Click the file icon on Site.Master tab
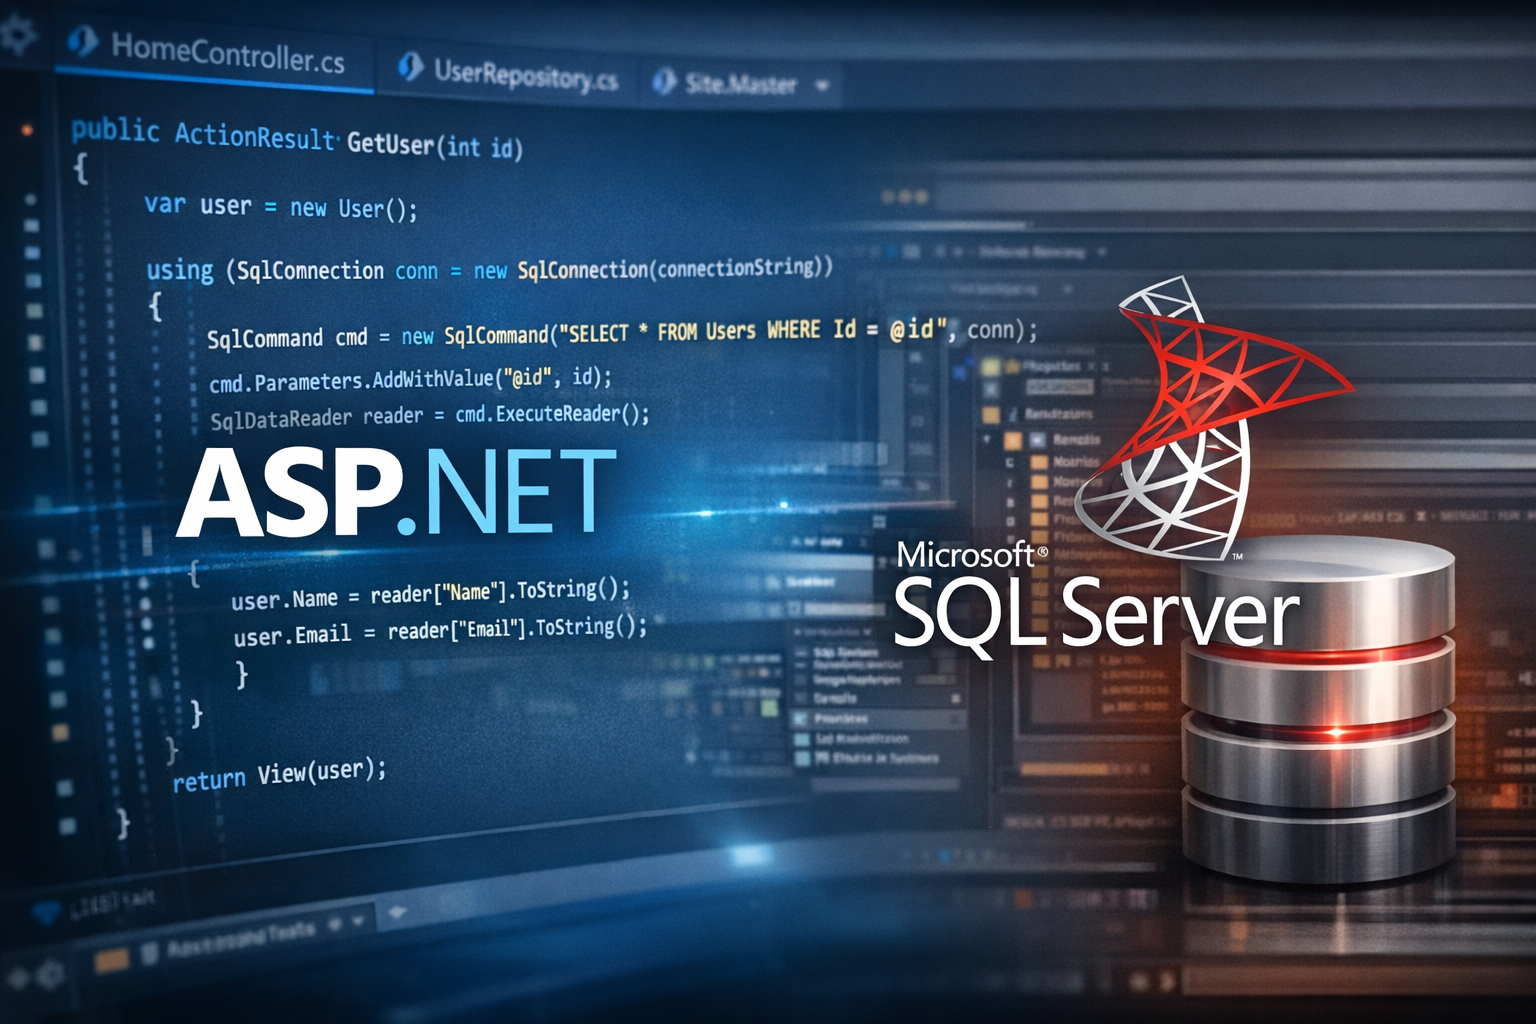 pyautogui.click(x=663, y=82)
